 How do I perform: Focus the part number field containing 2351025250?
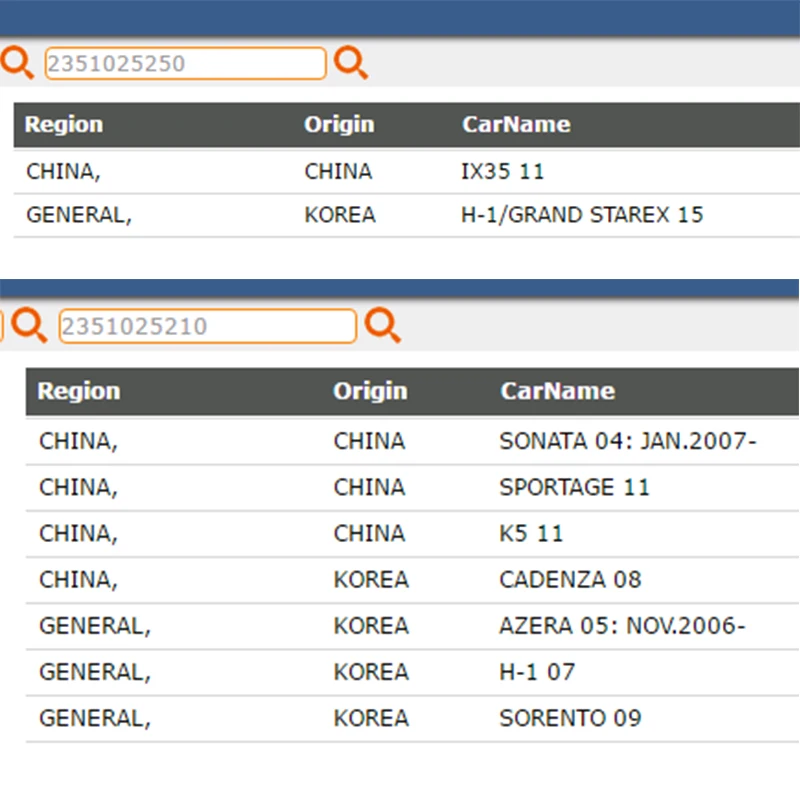186,63
